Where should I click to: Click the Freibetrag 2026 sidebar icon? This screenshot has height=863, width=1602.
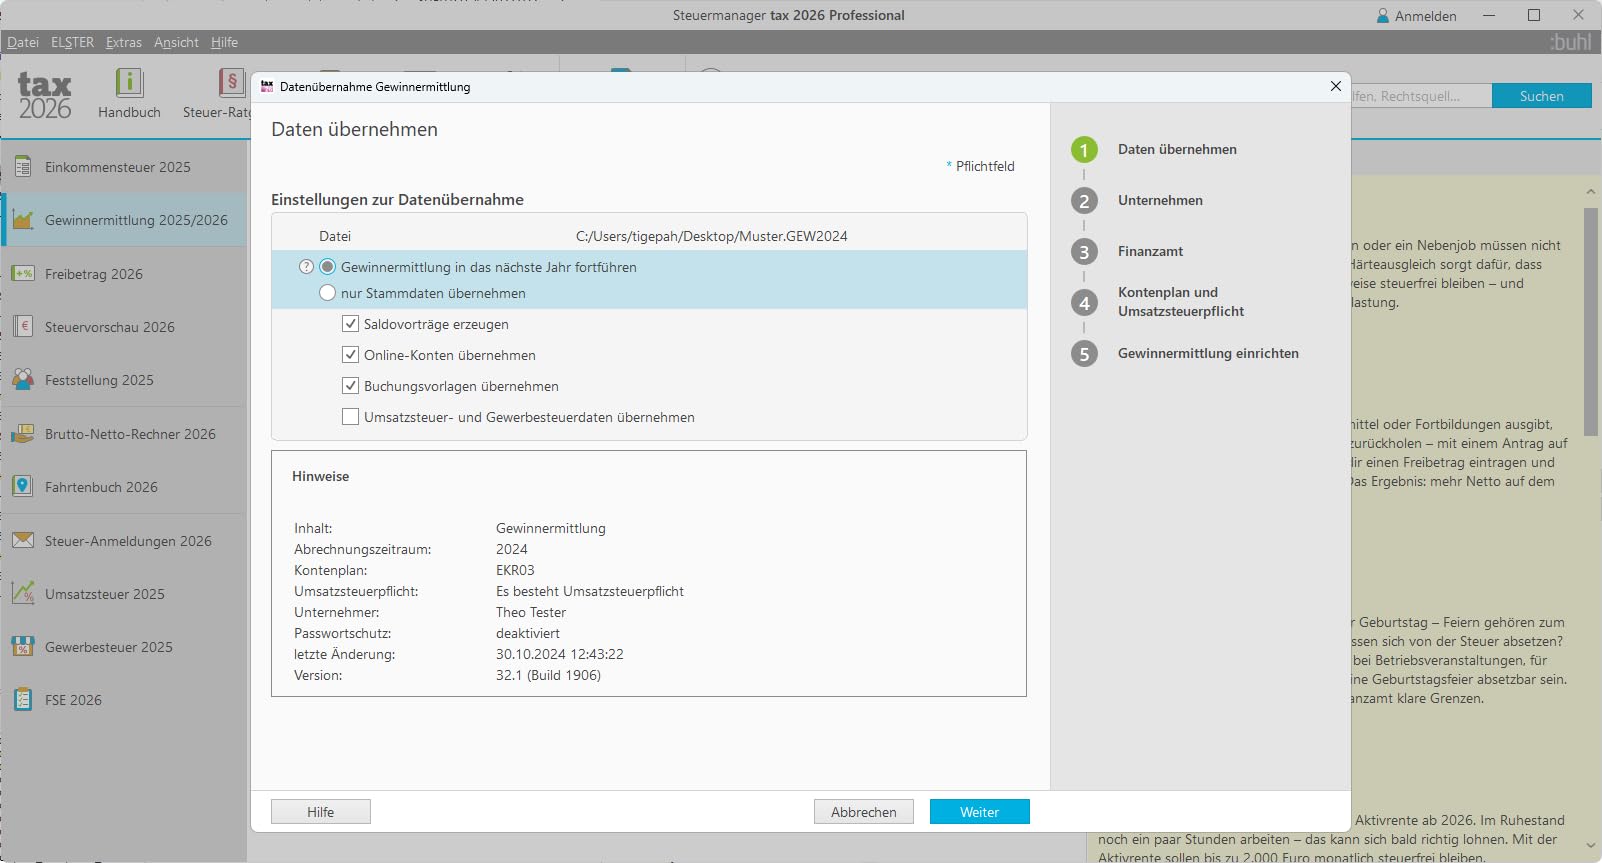click(x=23, y=274)
